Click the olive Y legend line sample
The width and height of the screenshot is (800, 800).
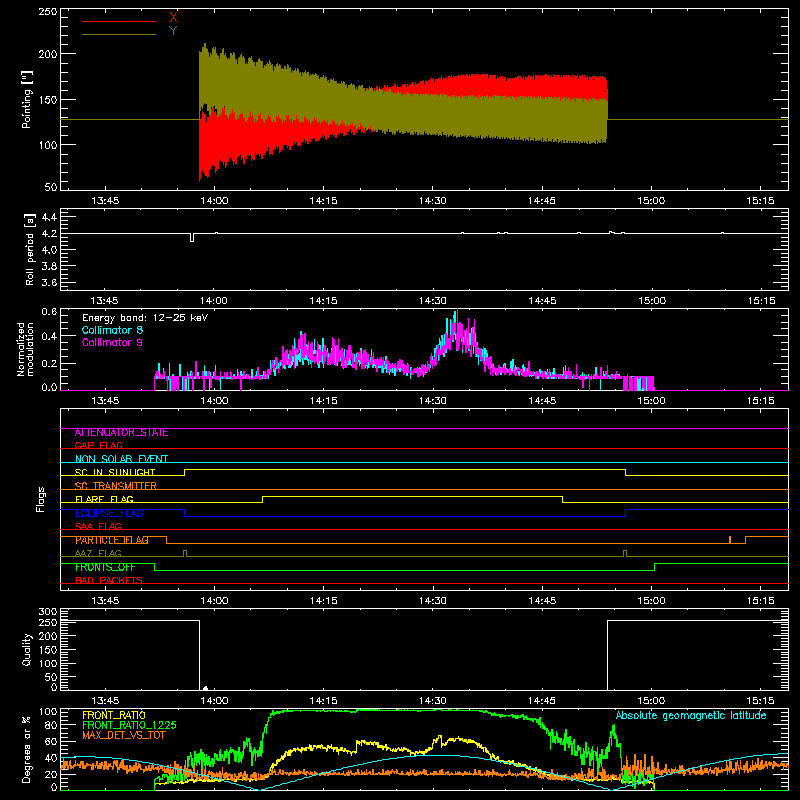[x=119, y=35]
